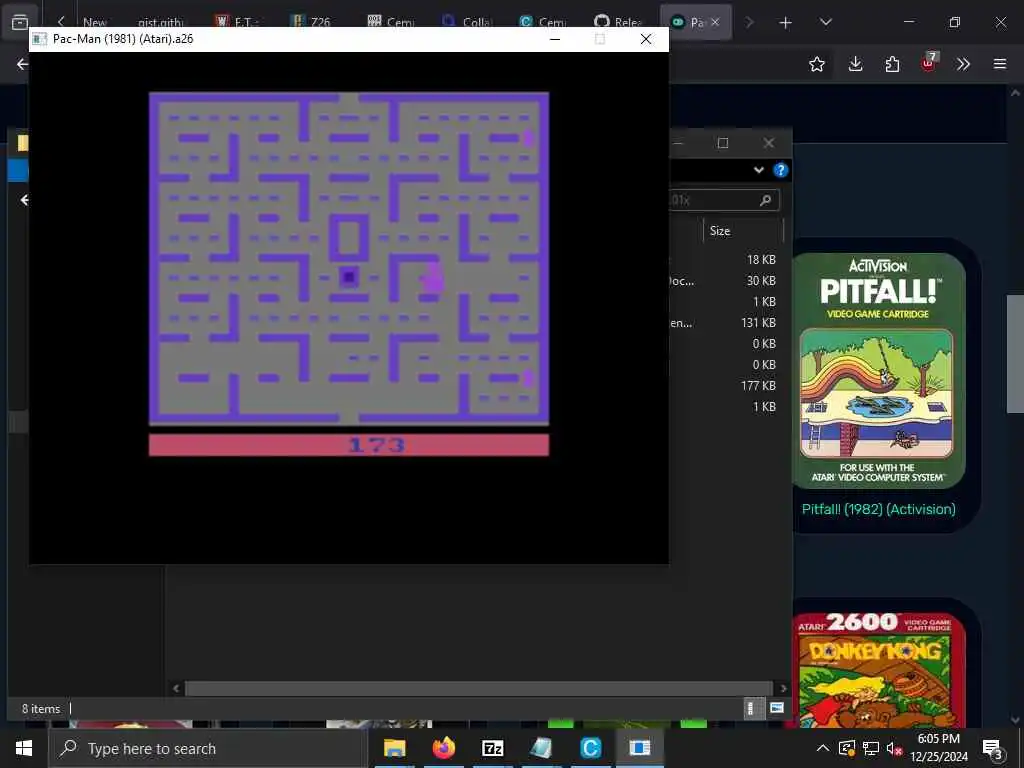Switch to the E.T. tab
The image size is (1024, 768).
(x=237, y=22)
